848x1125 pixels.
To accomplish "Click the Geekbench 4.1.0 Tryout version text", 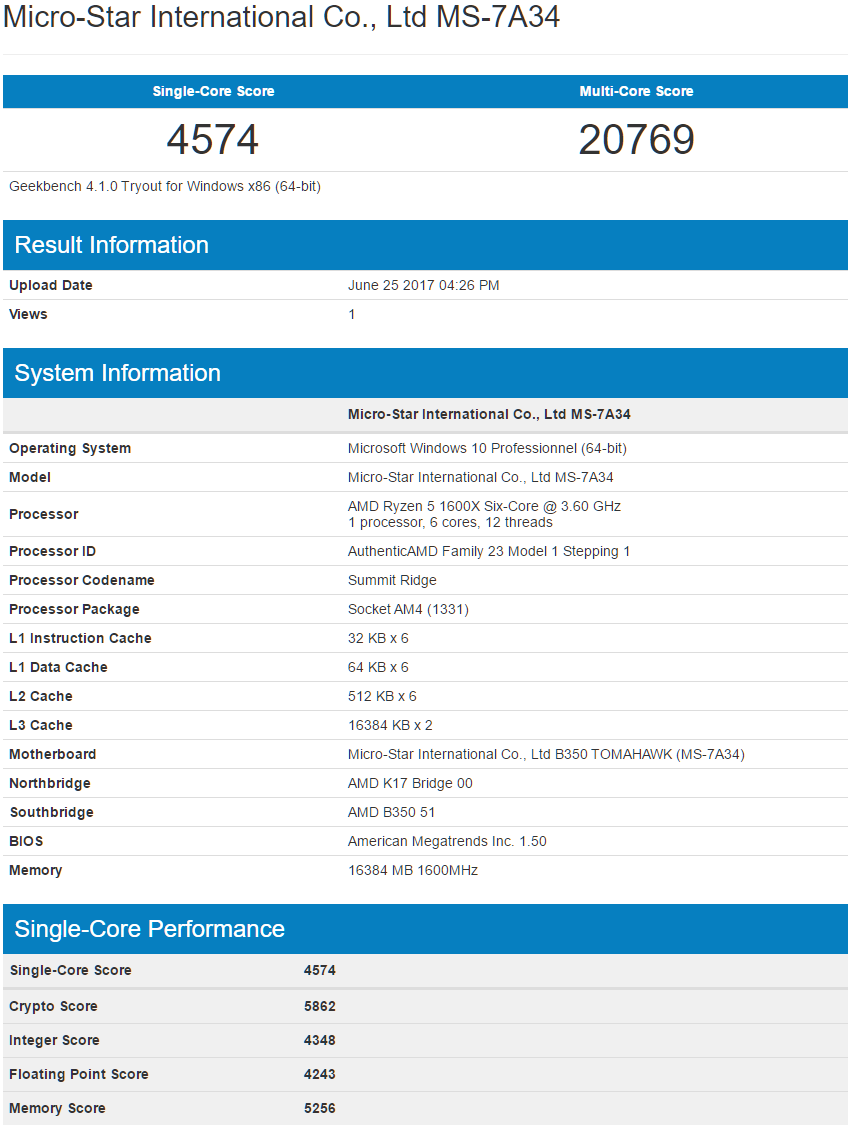I will [165, 187].
